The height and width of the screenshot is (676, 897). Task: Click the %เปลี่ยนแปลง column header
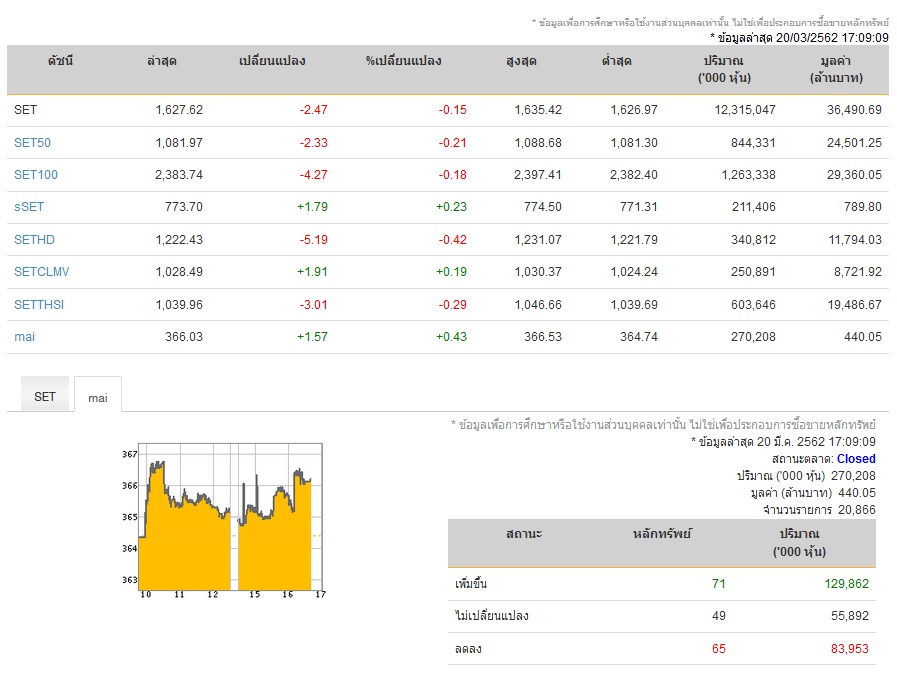[404, 61]
